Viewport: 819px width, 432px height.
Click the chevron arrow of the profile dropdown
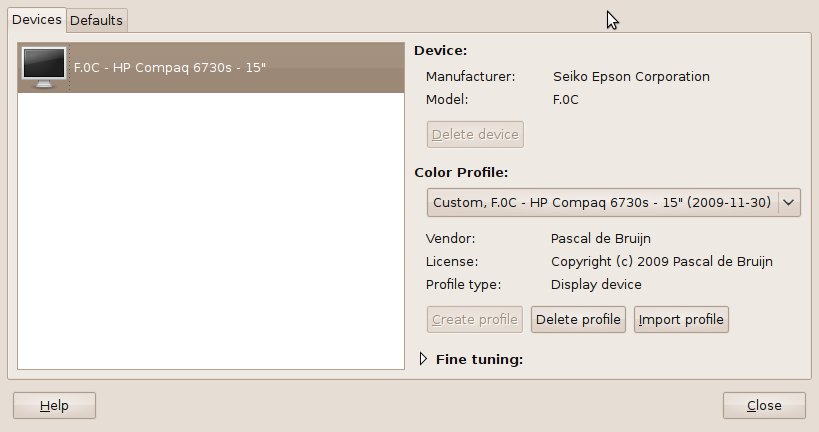pyautogui.click(x=789, y=203)
